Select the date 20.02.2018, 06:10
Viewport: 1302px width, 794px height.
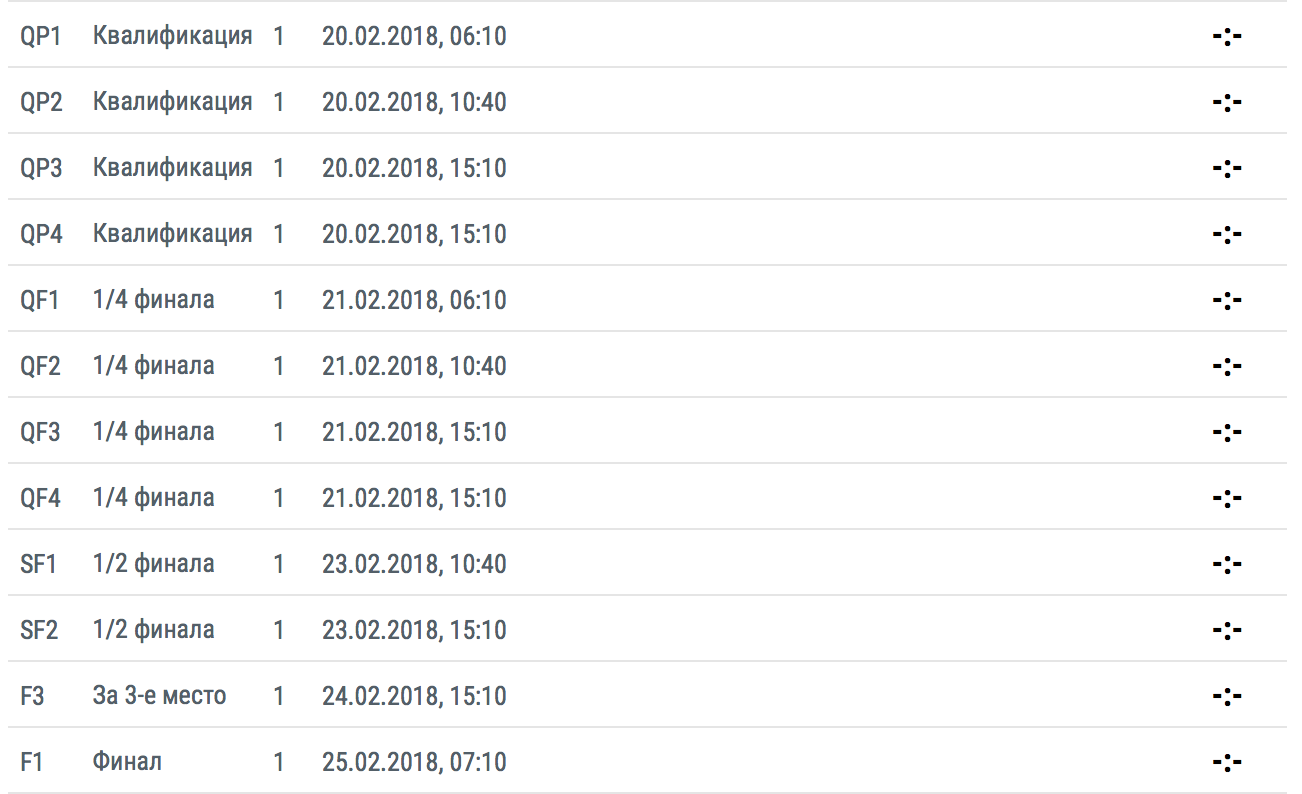(x=414, y=37)
